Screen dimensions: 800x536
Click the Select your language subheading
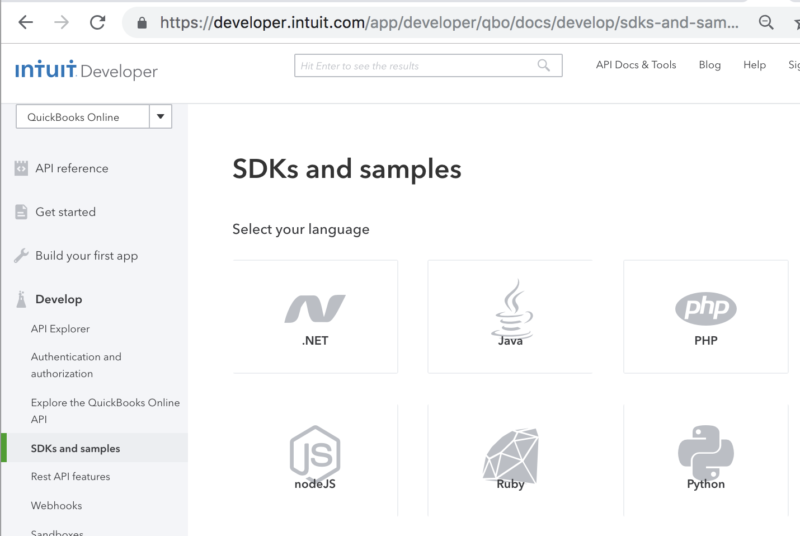point(301,229)
